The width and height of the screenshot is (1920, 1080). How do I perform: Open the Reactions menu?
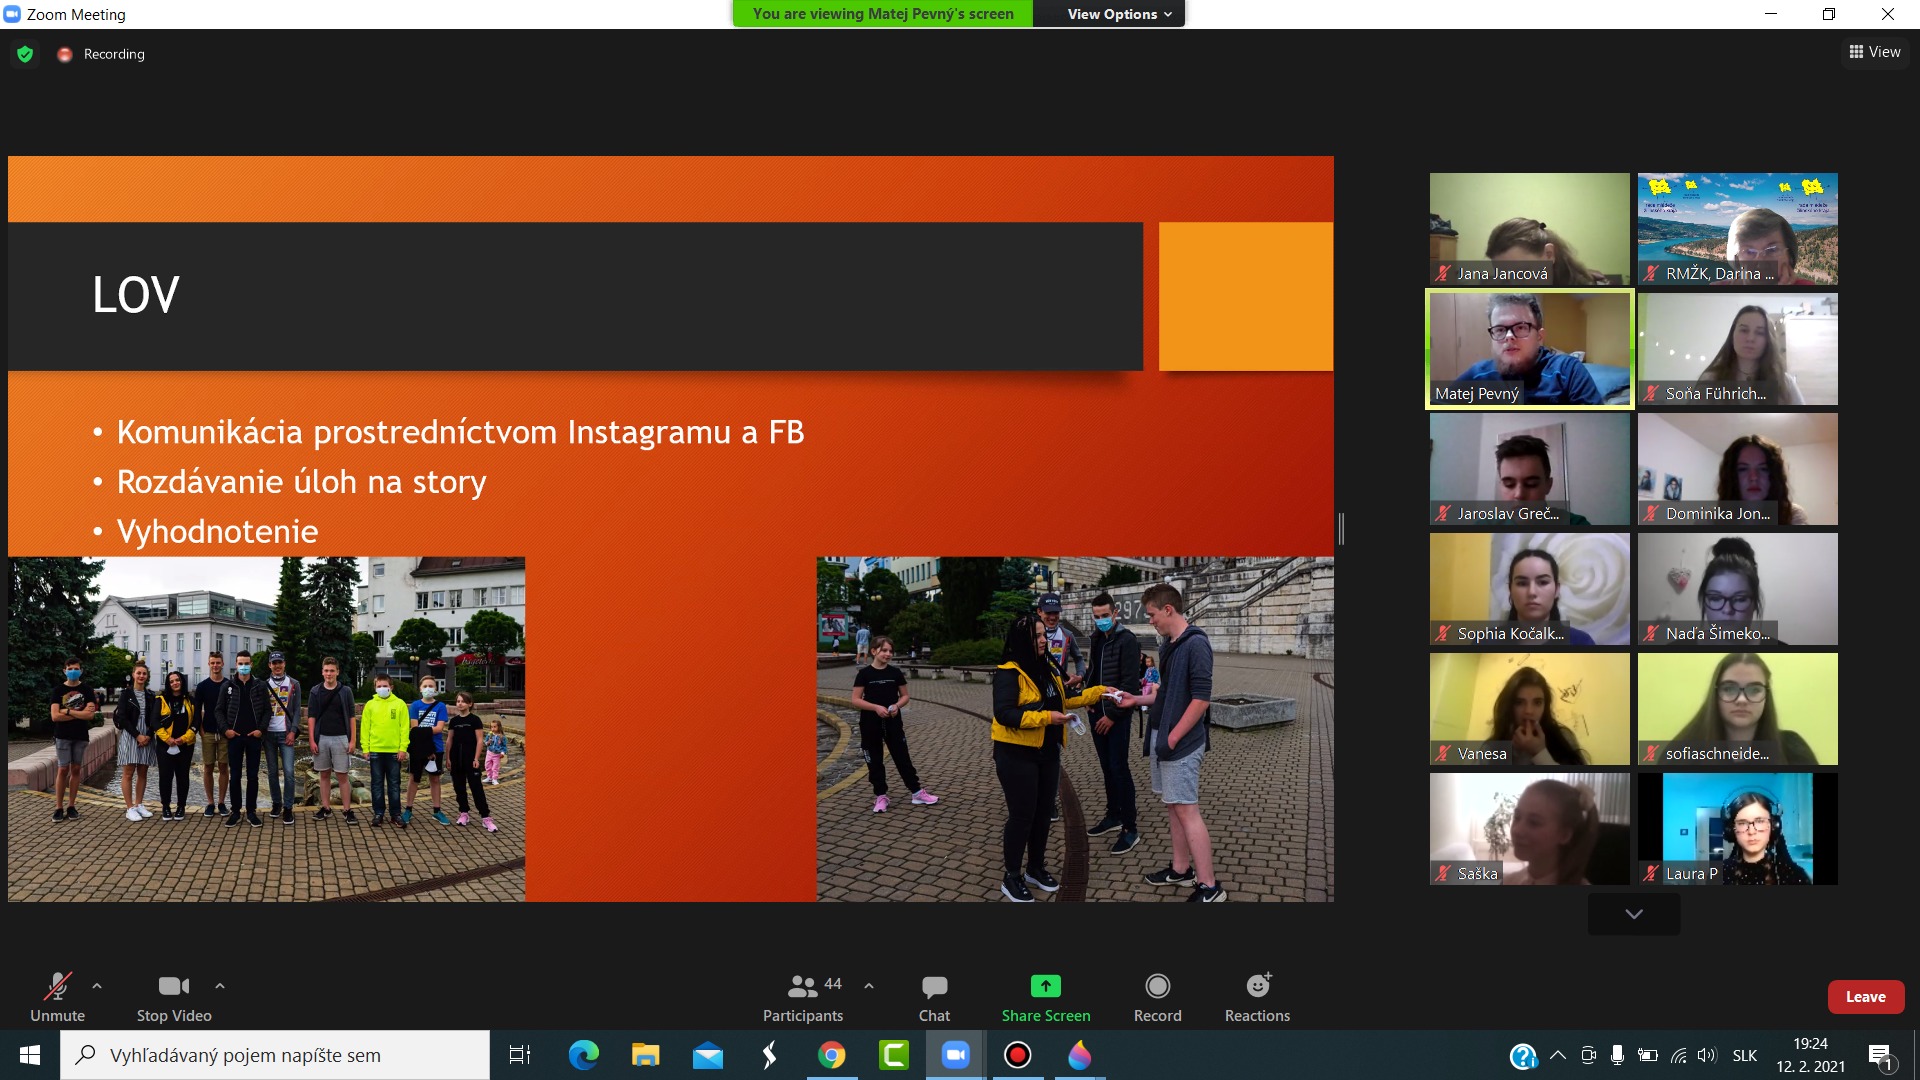[1257, 997]
